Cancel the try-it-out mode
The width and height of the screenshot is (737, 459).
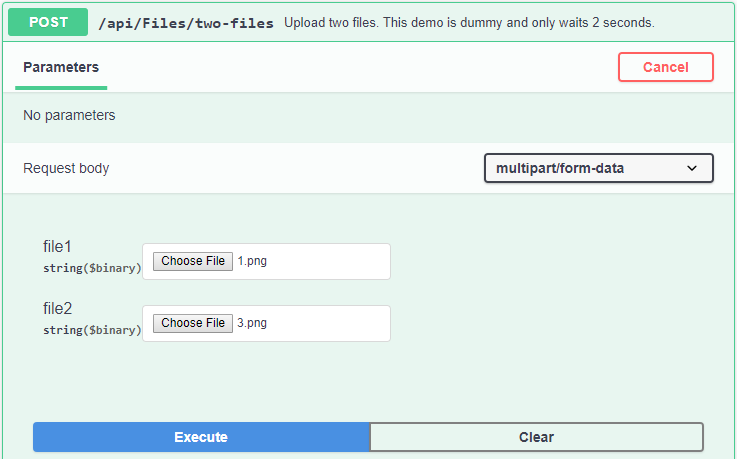[666, 67]
